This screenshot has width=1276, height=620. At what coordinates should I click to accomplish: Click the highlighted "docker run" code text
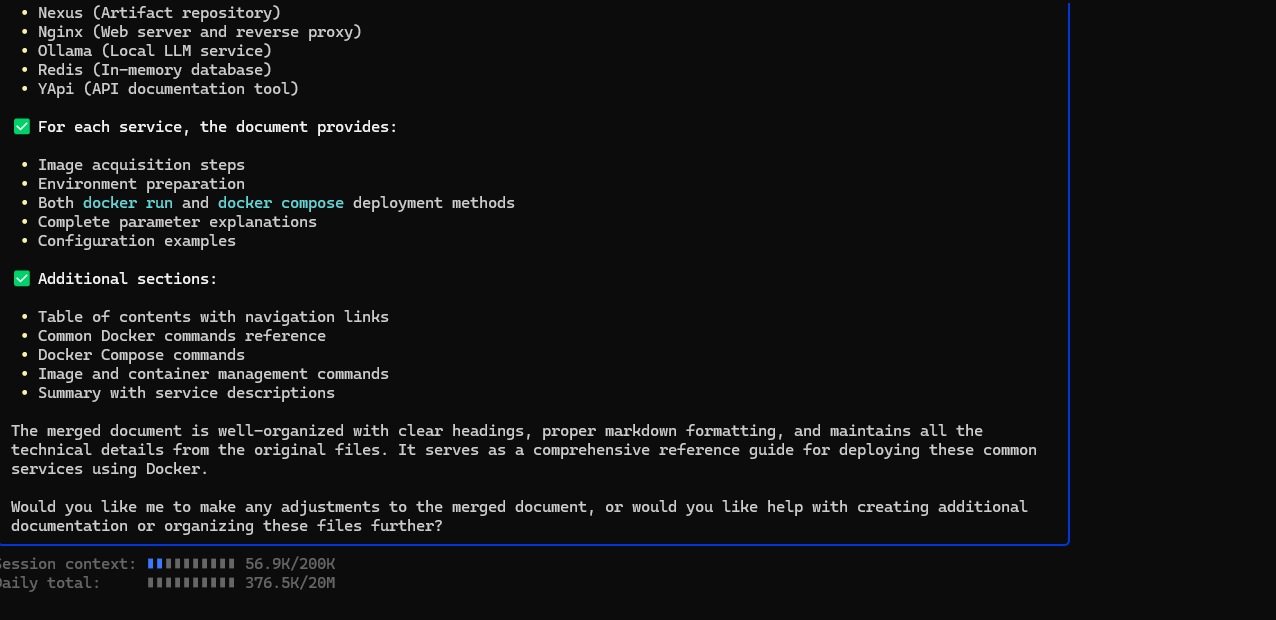(128, 203)
